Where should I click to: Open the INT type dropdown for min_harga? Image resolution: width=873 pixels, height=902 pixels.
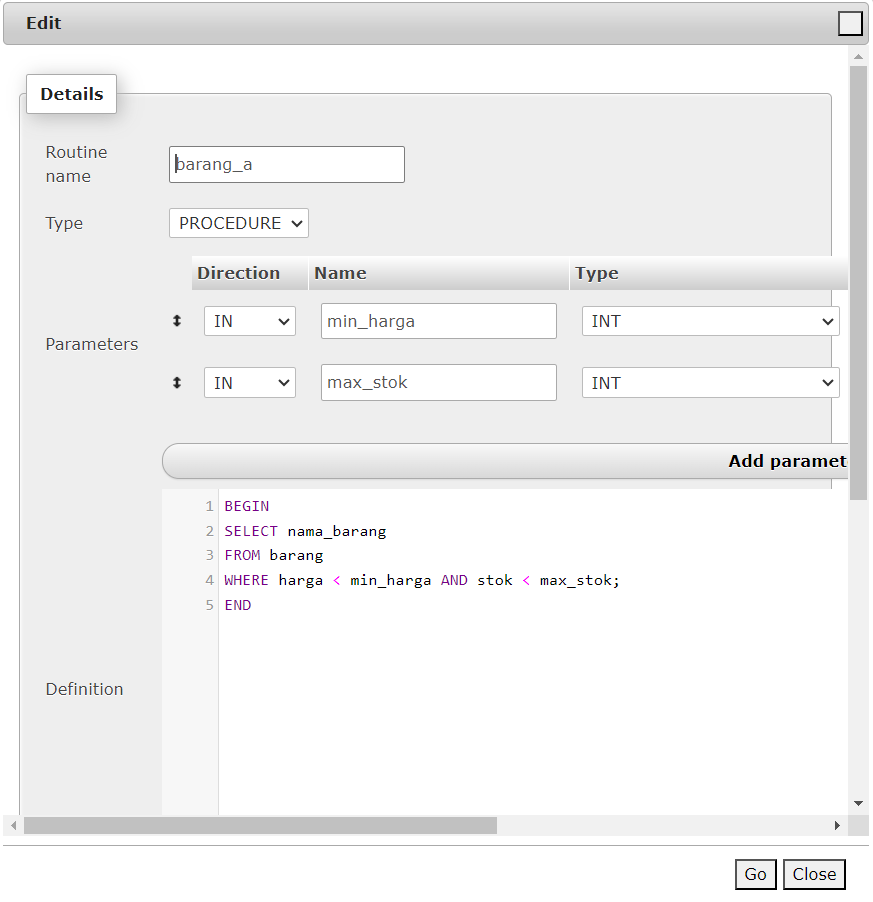tap(710, 321)
